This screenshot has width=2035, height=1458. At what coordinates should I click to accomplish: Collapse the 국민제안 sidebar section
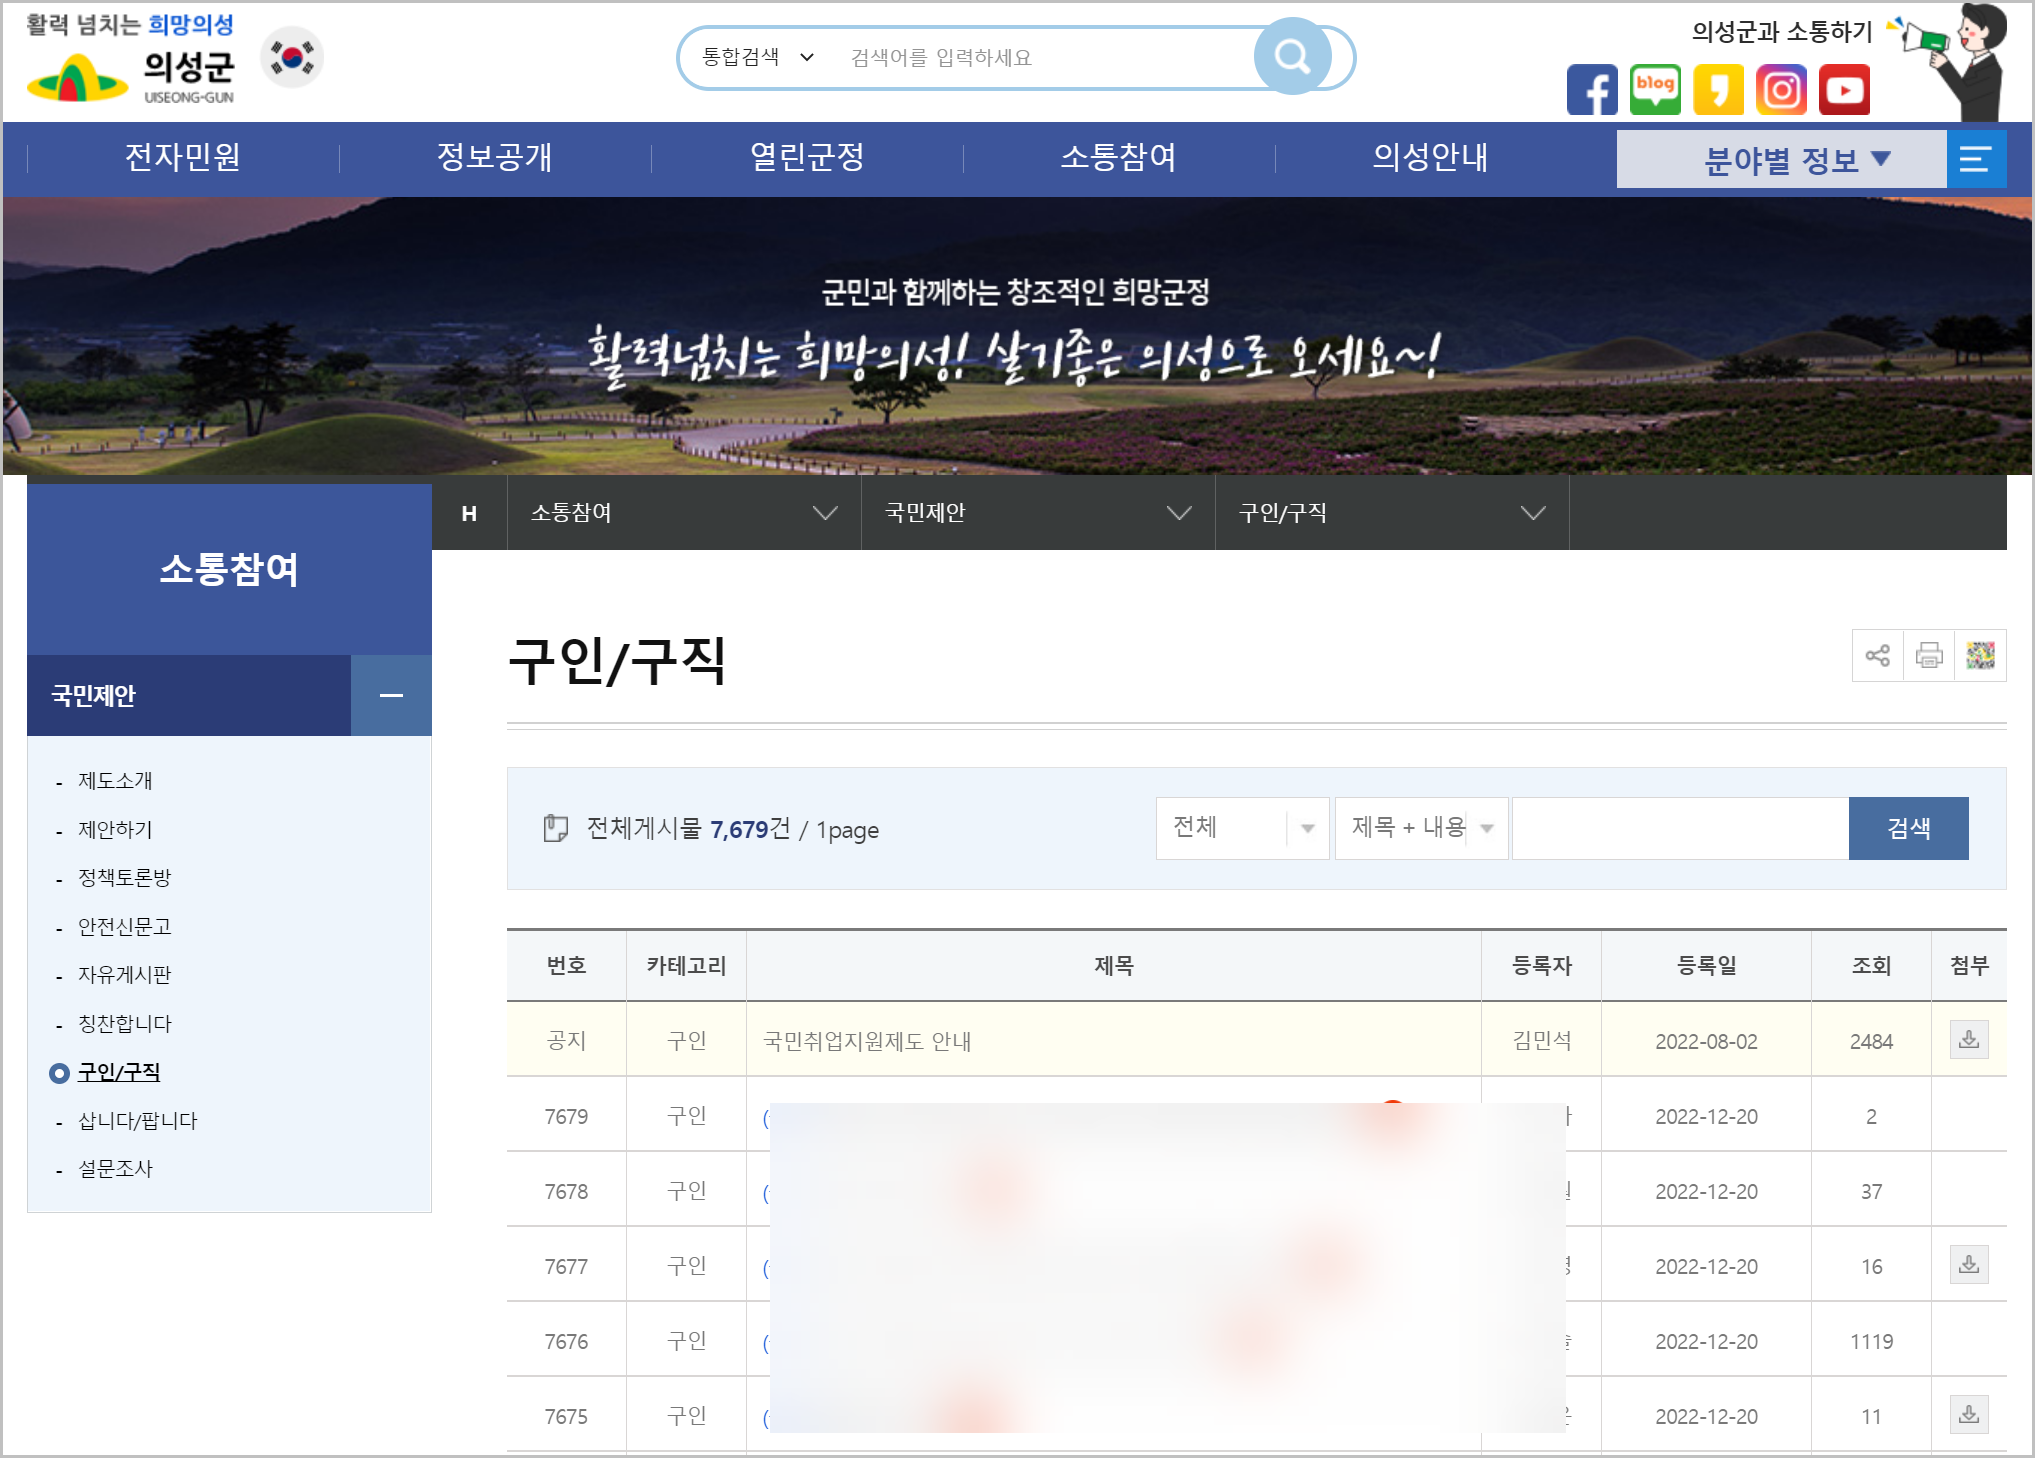pyautogui.click(x=391, y=695)
